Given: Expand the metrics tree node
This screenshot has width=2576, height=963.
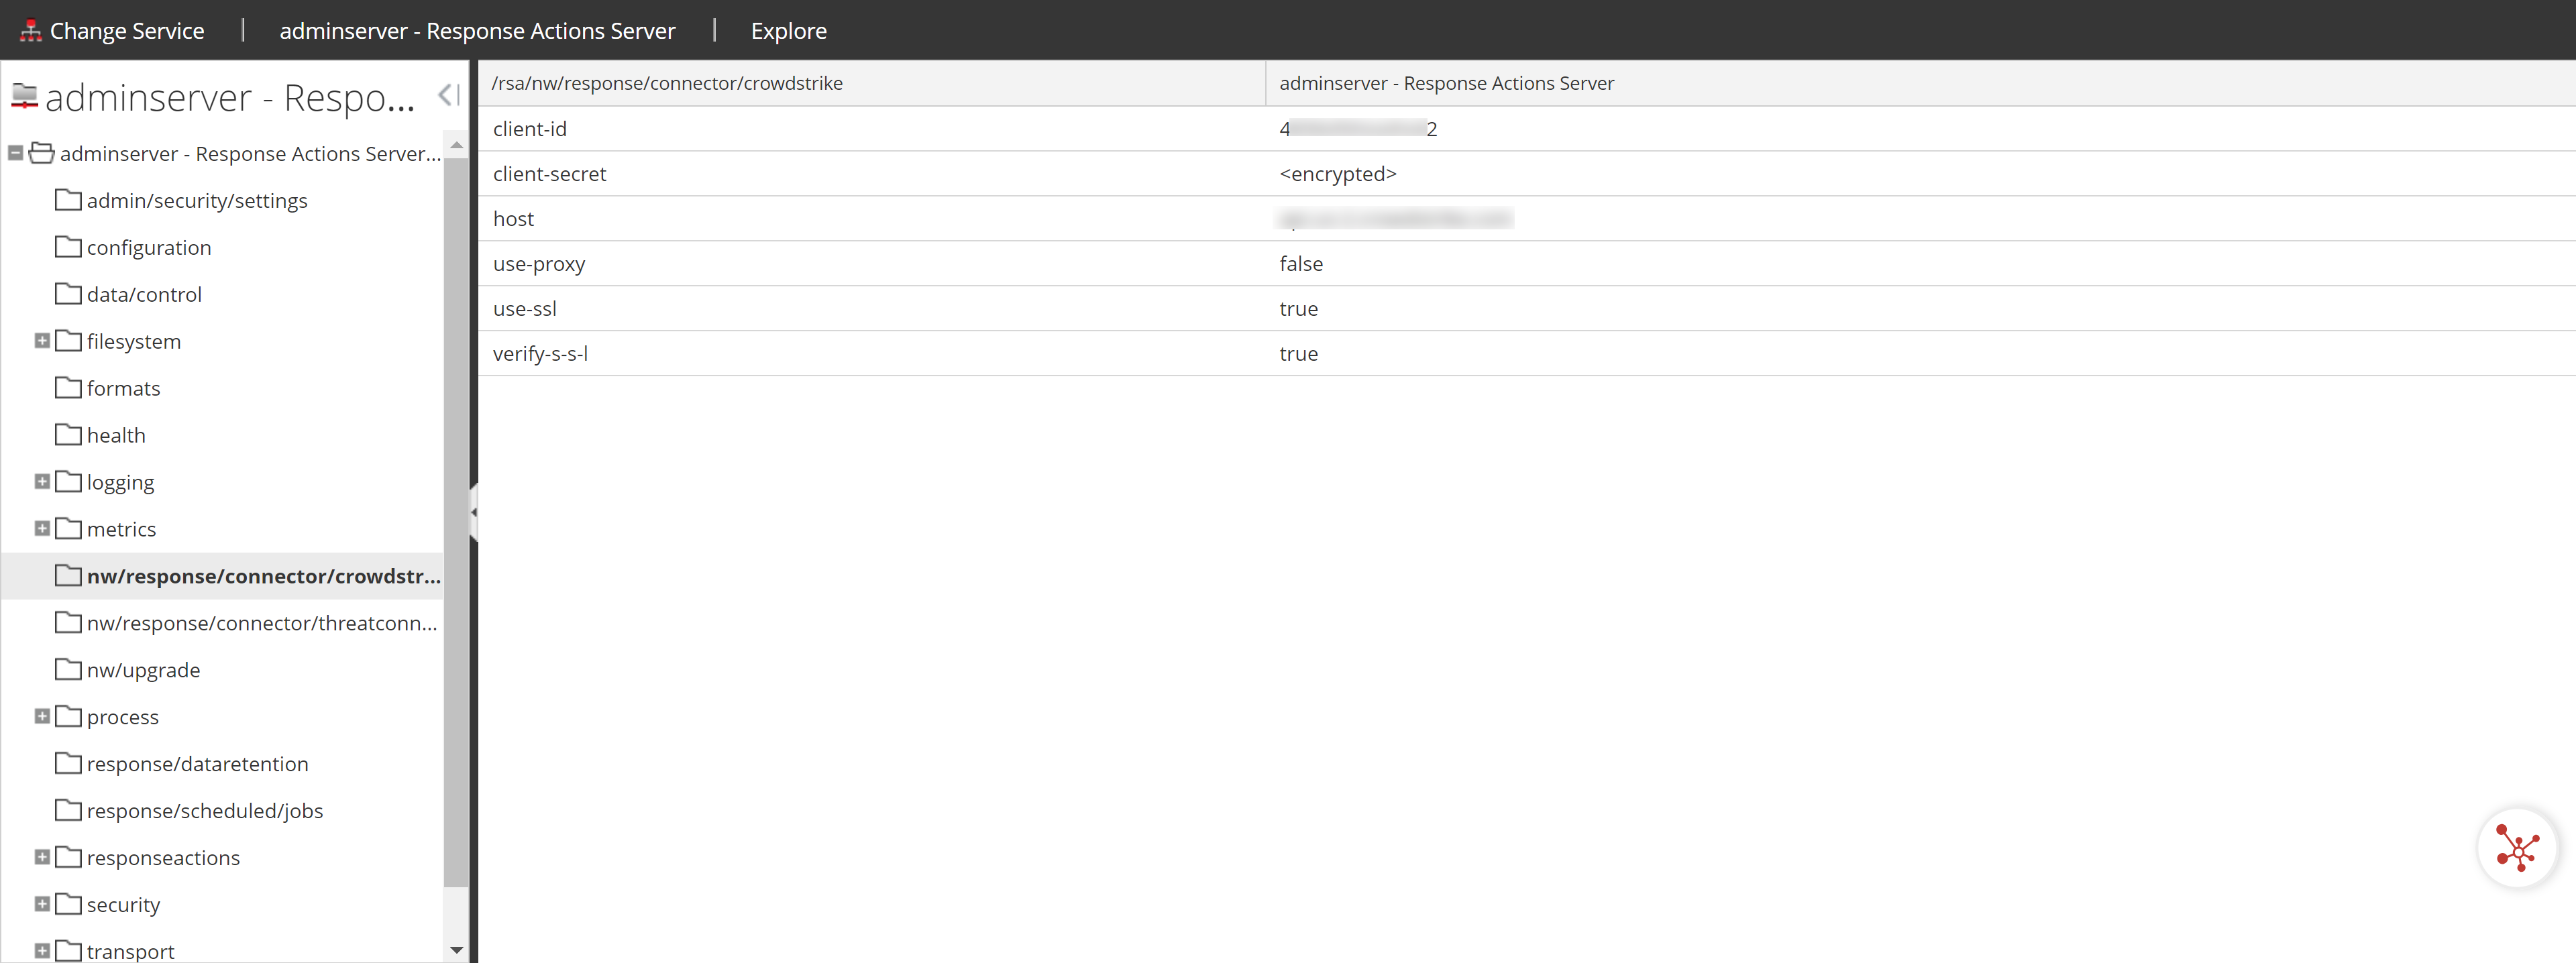Looking at the screenshot, I should pos(41,528).
